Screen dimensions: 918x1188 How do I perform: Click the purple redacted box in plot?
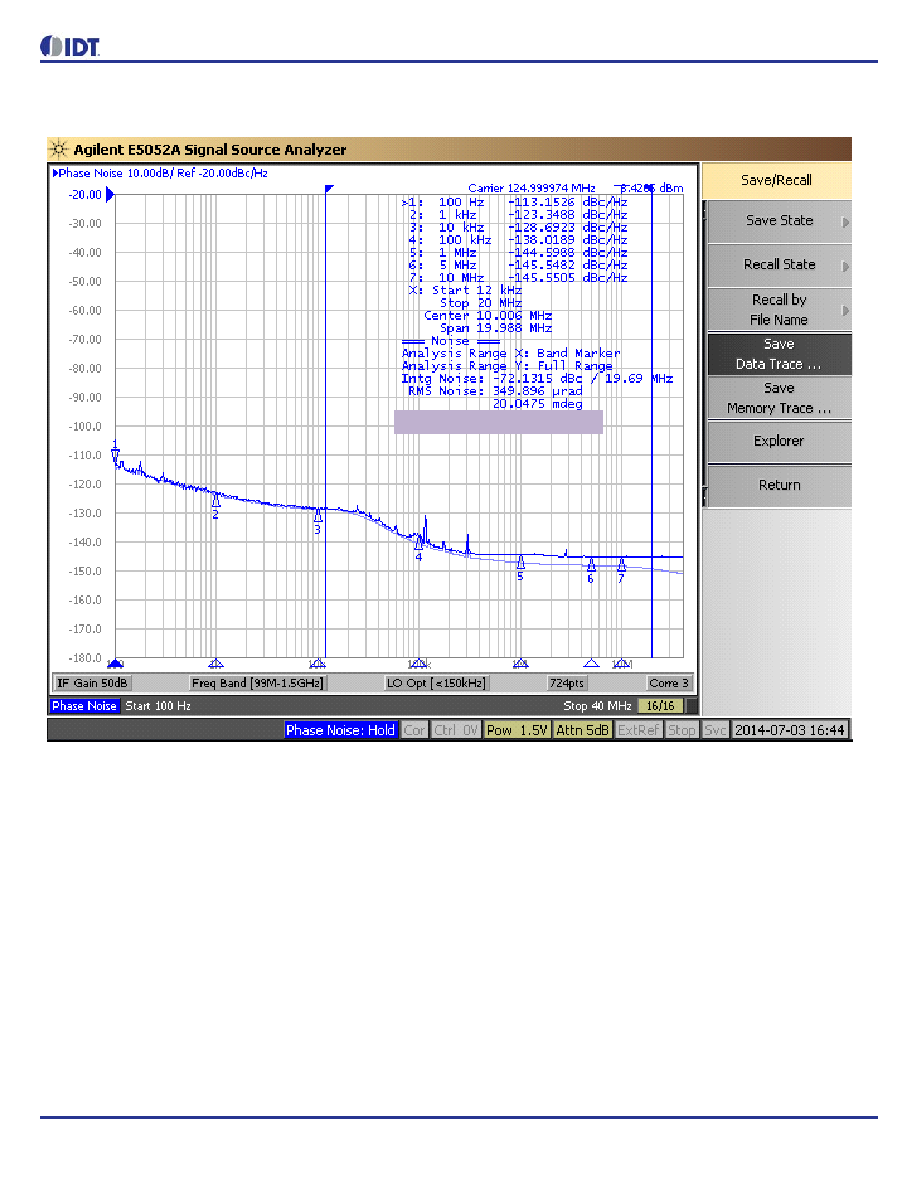tap(498, 422)
